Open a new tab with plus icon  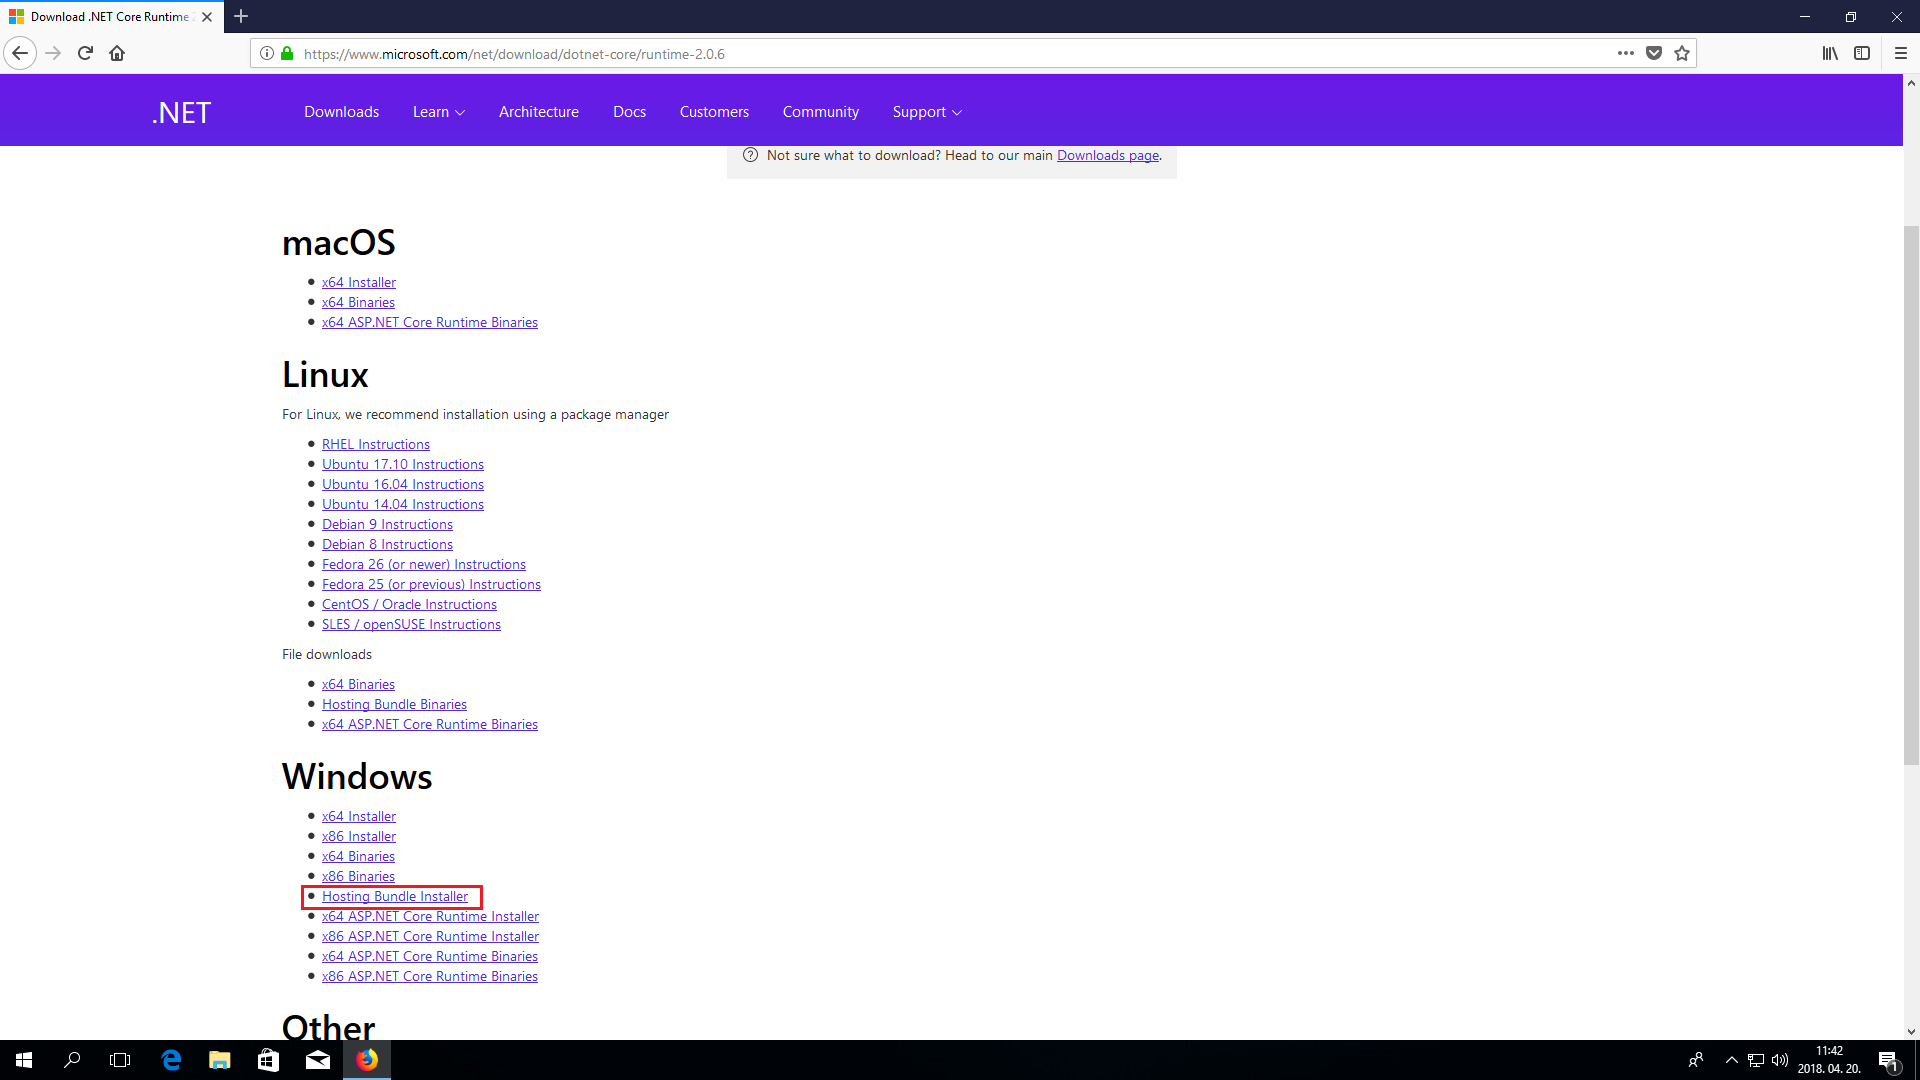241,16
